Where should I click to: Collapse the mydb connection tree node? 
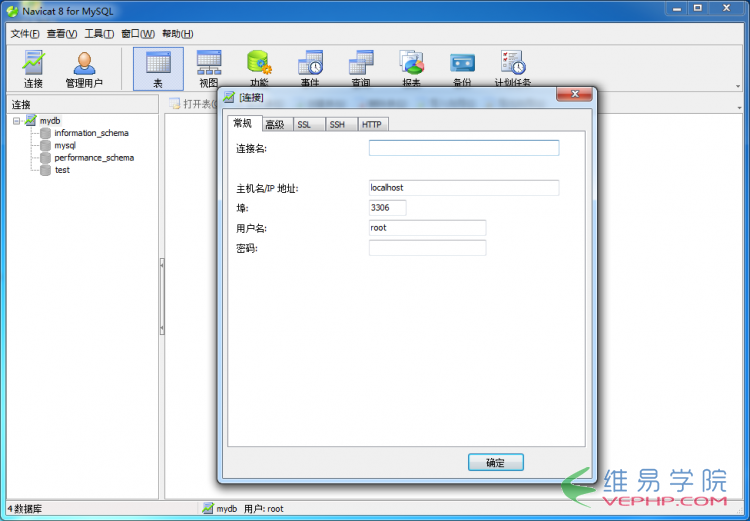click(17, 121)
